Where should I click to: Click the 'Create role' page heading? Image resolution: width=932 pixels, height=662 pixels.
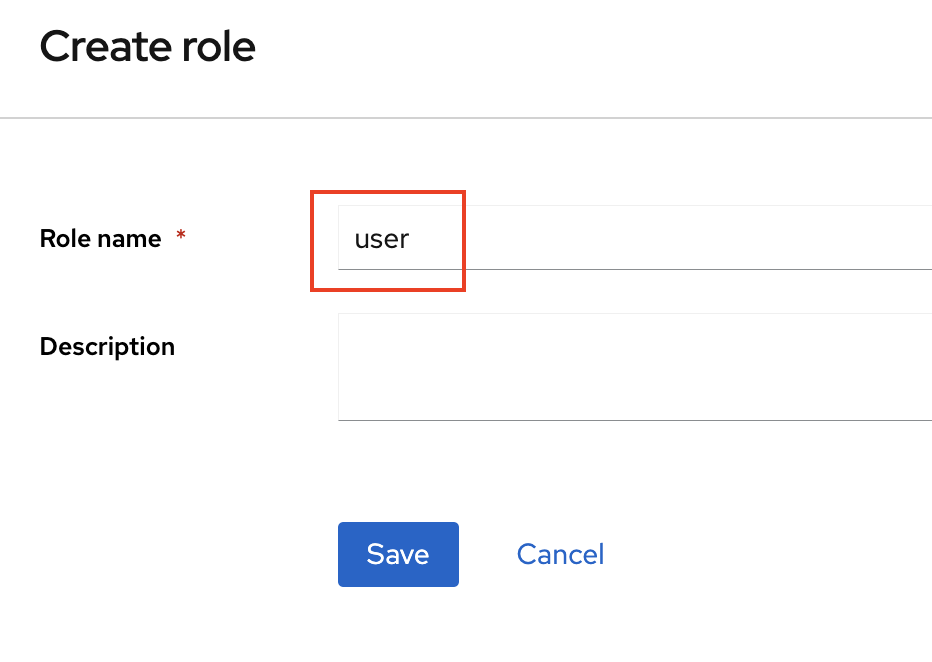[147, 47]
